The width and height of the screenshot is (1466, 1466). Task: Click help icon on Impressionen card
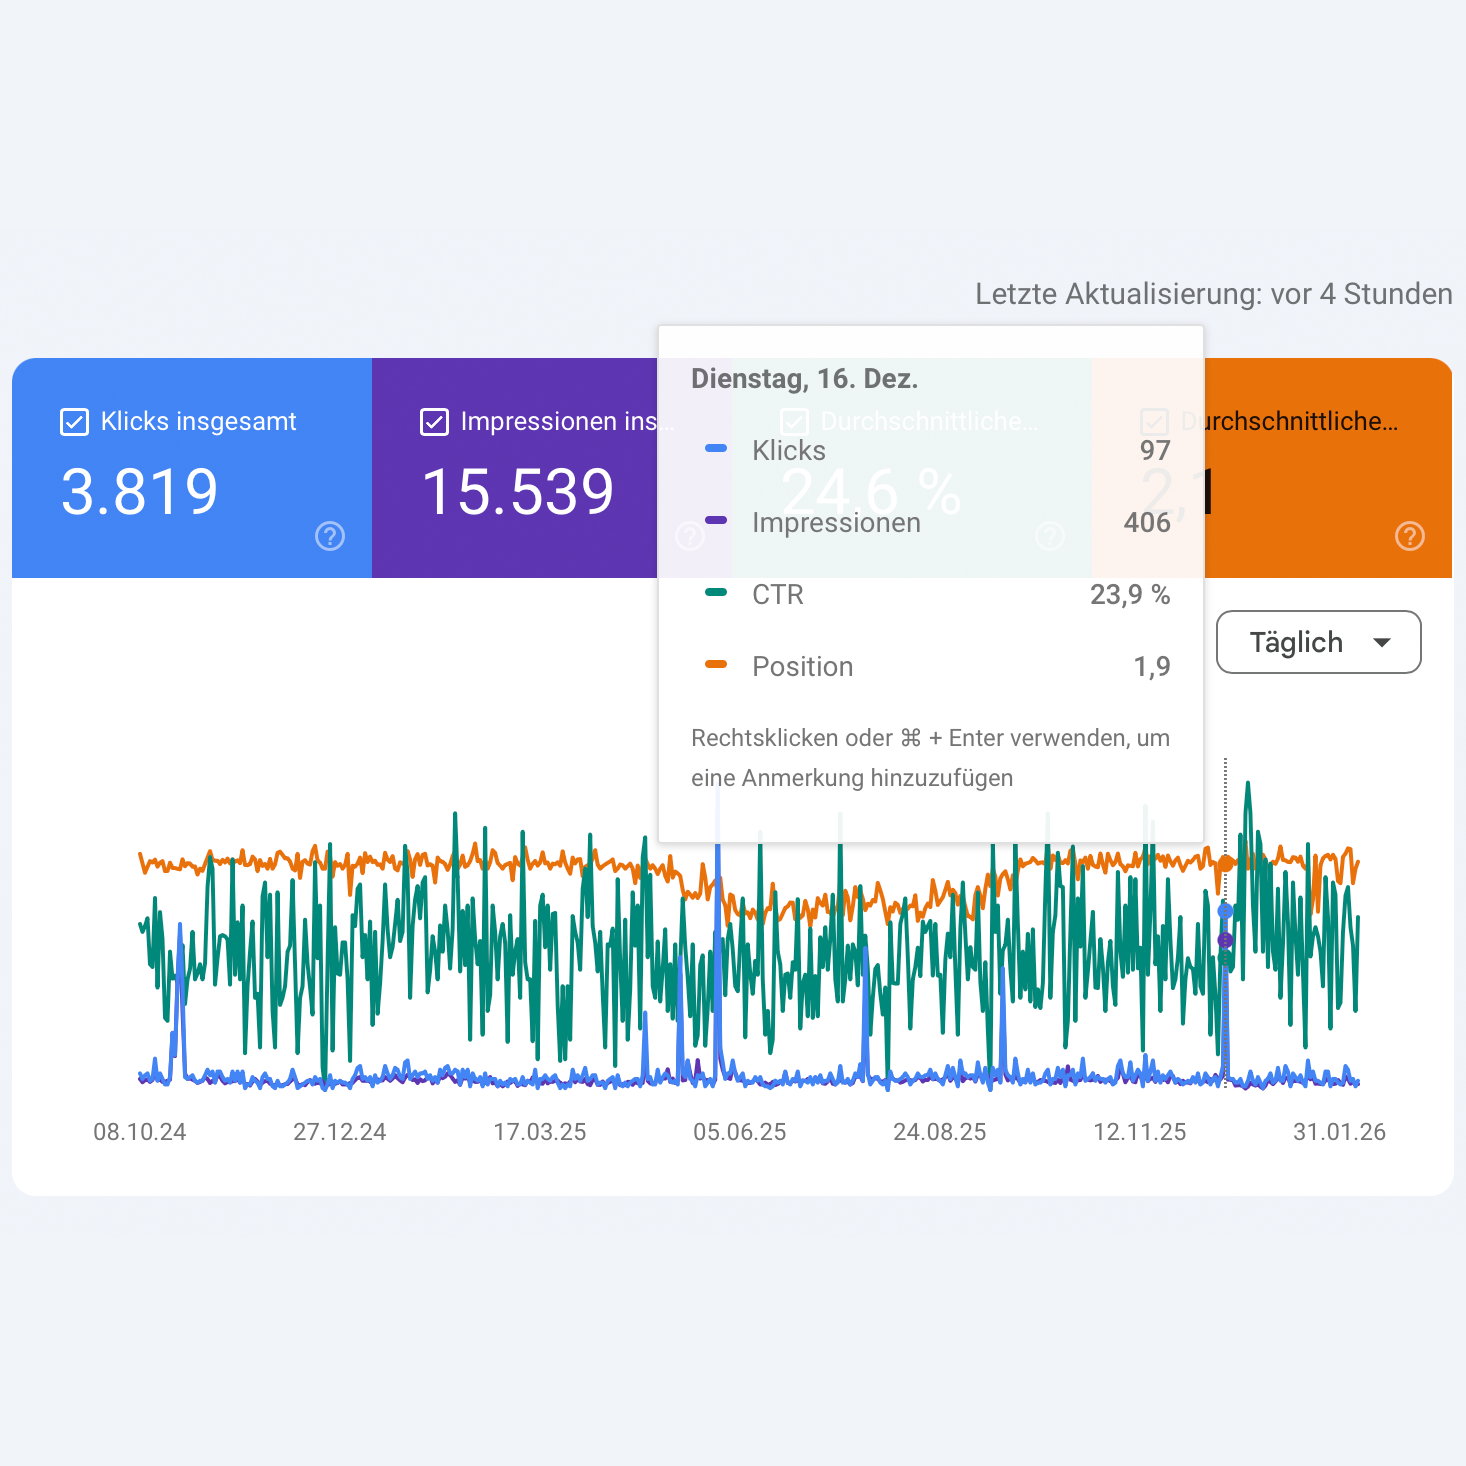click(689, 537)
